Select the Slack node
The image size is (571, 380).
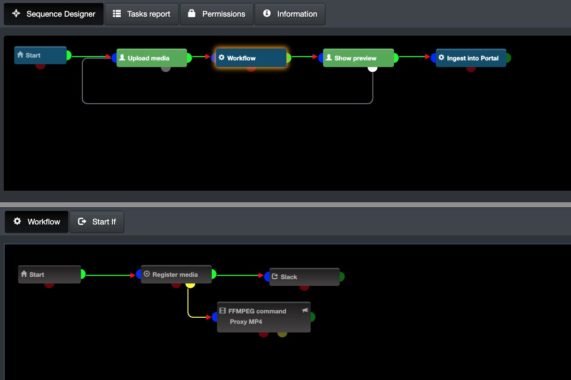304,277
